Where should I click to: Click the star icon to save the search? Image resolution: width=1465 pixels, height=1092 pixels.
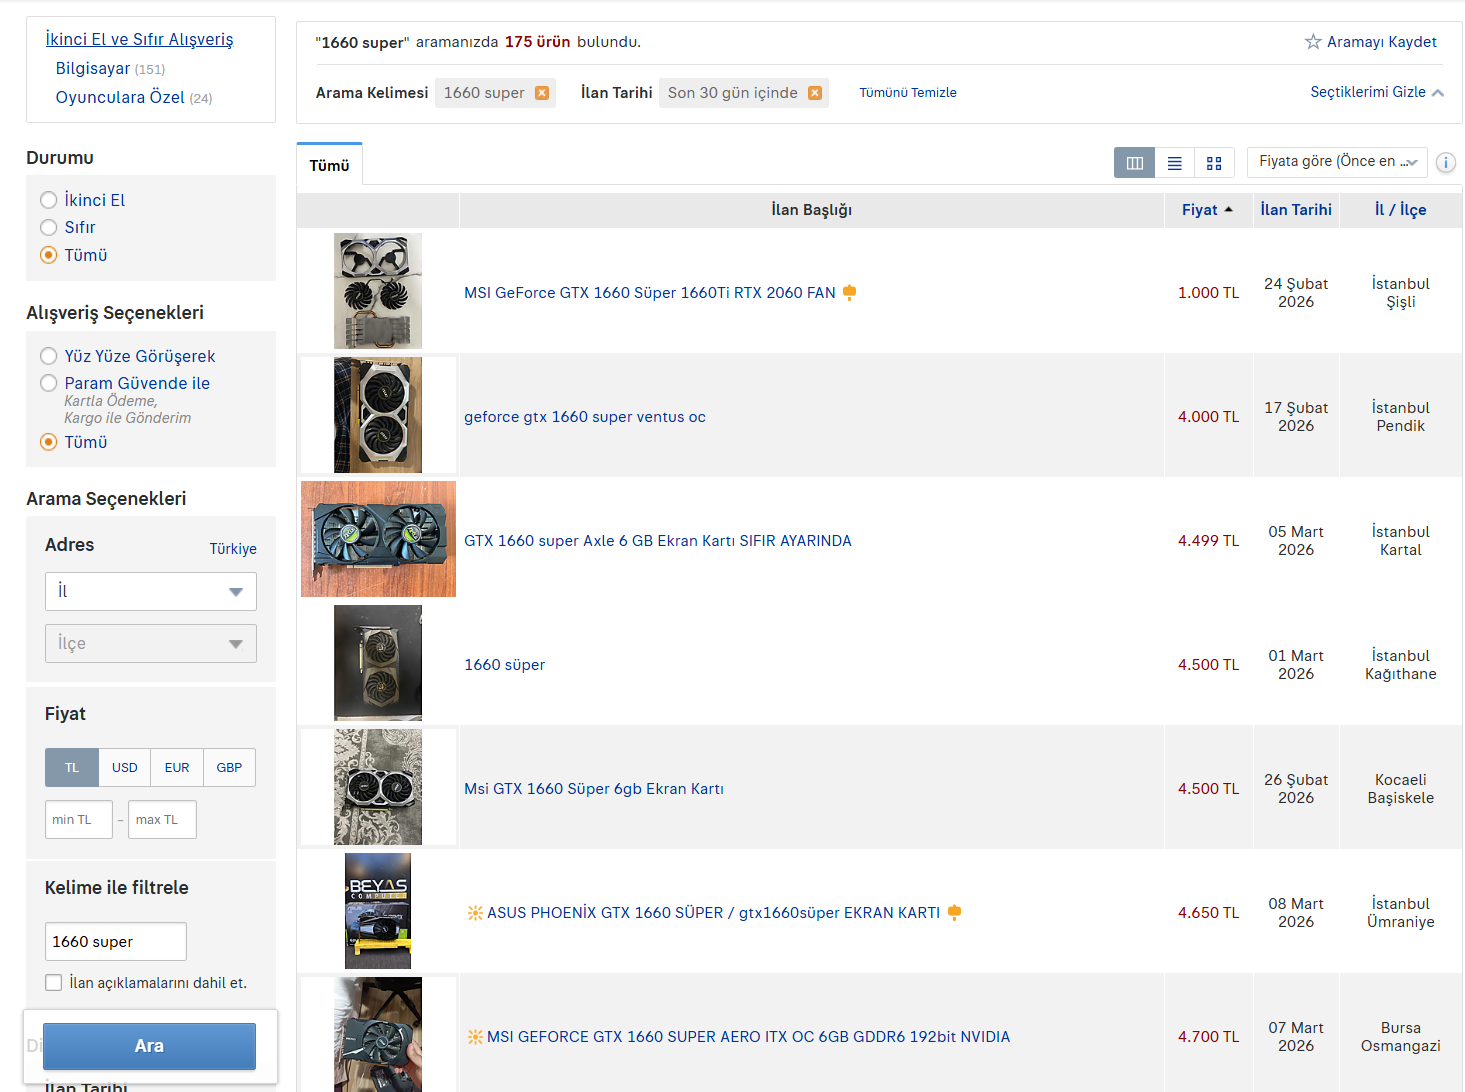tap(1313, 41)
